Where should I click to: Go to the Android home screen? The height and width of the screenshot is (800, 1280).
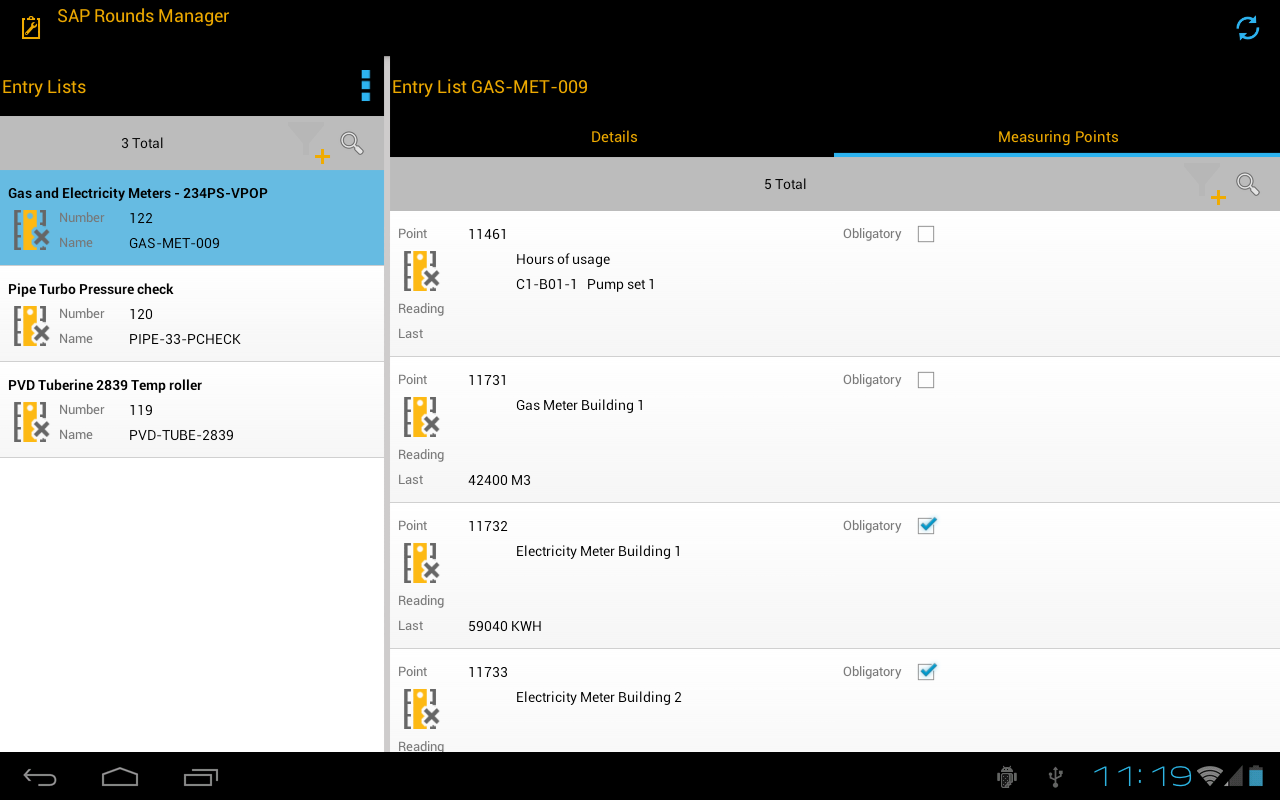click(x=120, y=777)
